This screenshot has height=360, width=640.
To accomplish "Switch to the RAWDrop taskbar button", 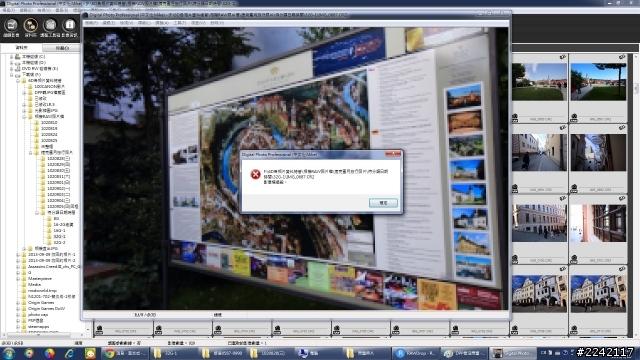I will [x=416, y=353].
